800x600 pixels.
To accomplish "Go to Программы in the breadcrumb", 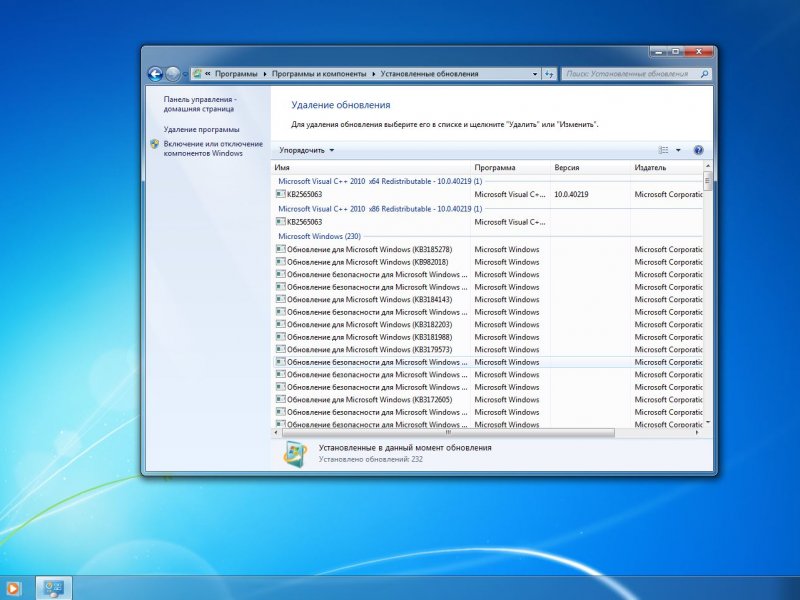I will [x=236, y=74].
